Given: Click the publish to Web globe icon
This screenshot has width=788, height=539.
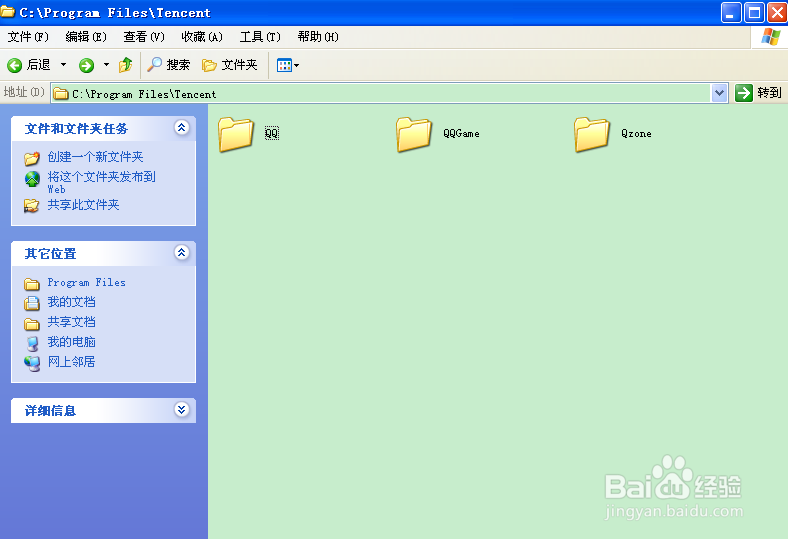Looking at the screenshot, I should [32, 179].
